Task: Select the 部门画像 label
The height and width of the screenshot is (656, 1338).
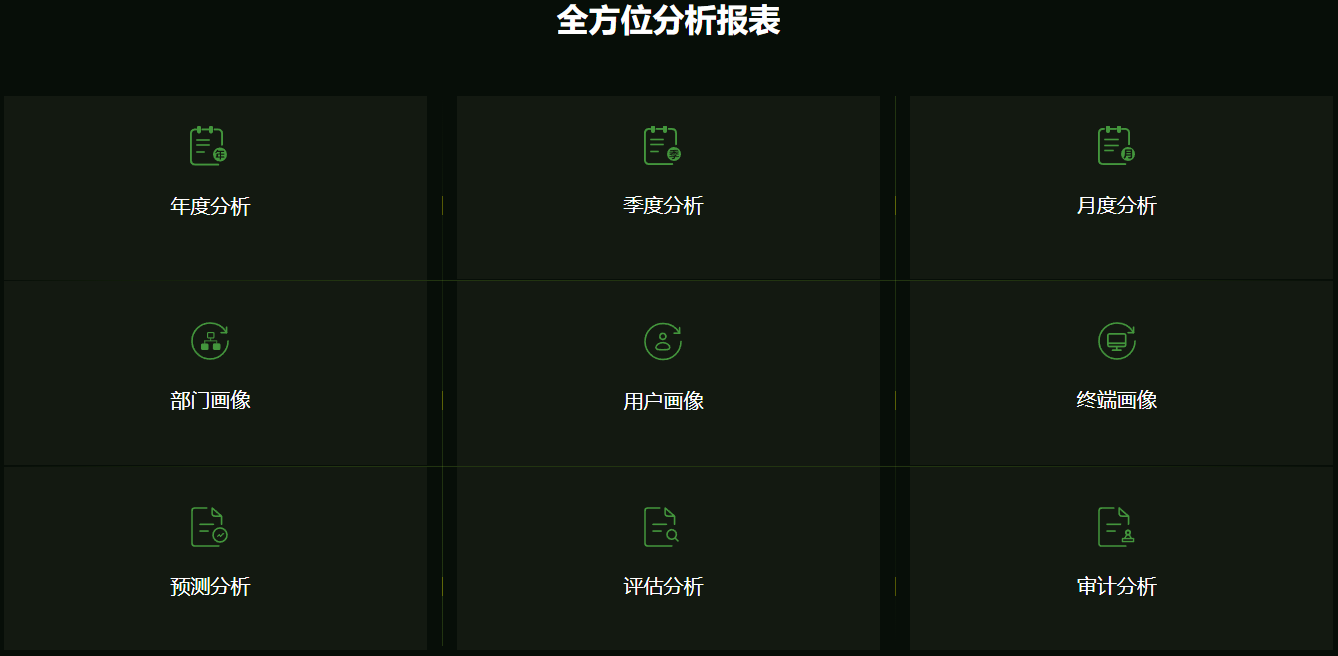Action: tap(210, 401)
